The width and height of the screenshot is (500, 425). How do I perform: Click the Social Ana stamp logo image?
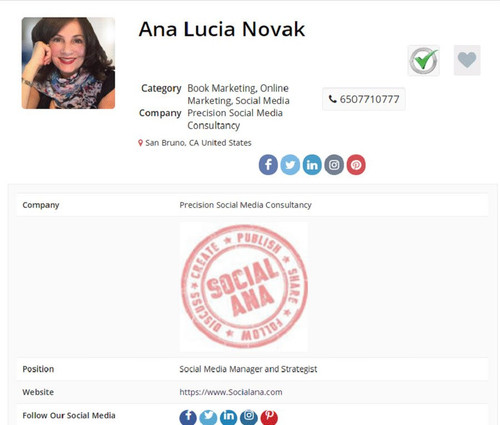(x=244, y=287)
